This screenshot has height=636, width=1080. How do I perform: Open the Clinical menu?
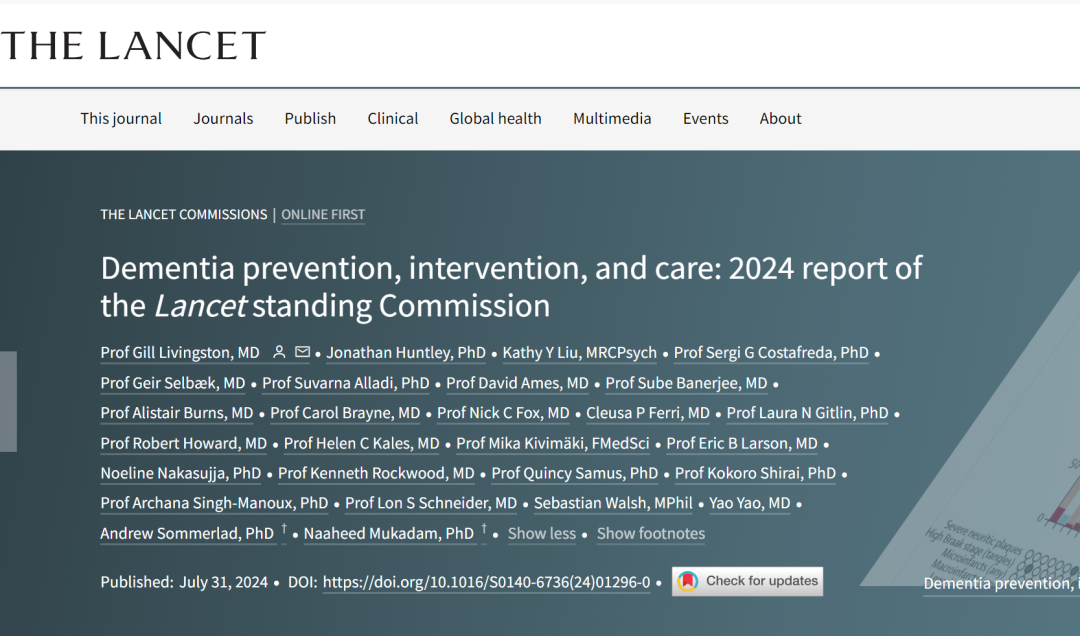[x=393, y=119]
